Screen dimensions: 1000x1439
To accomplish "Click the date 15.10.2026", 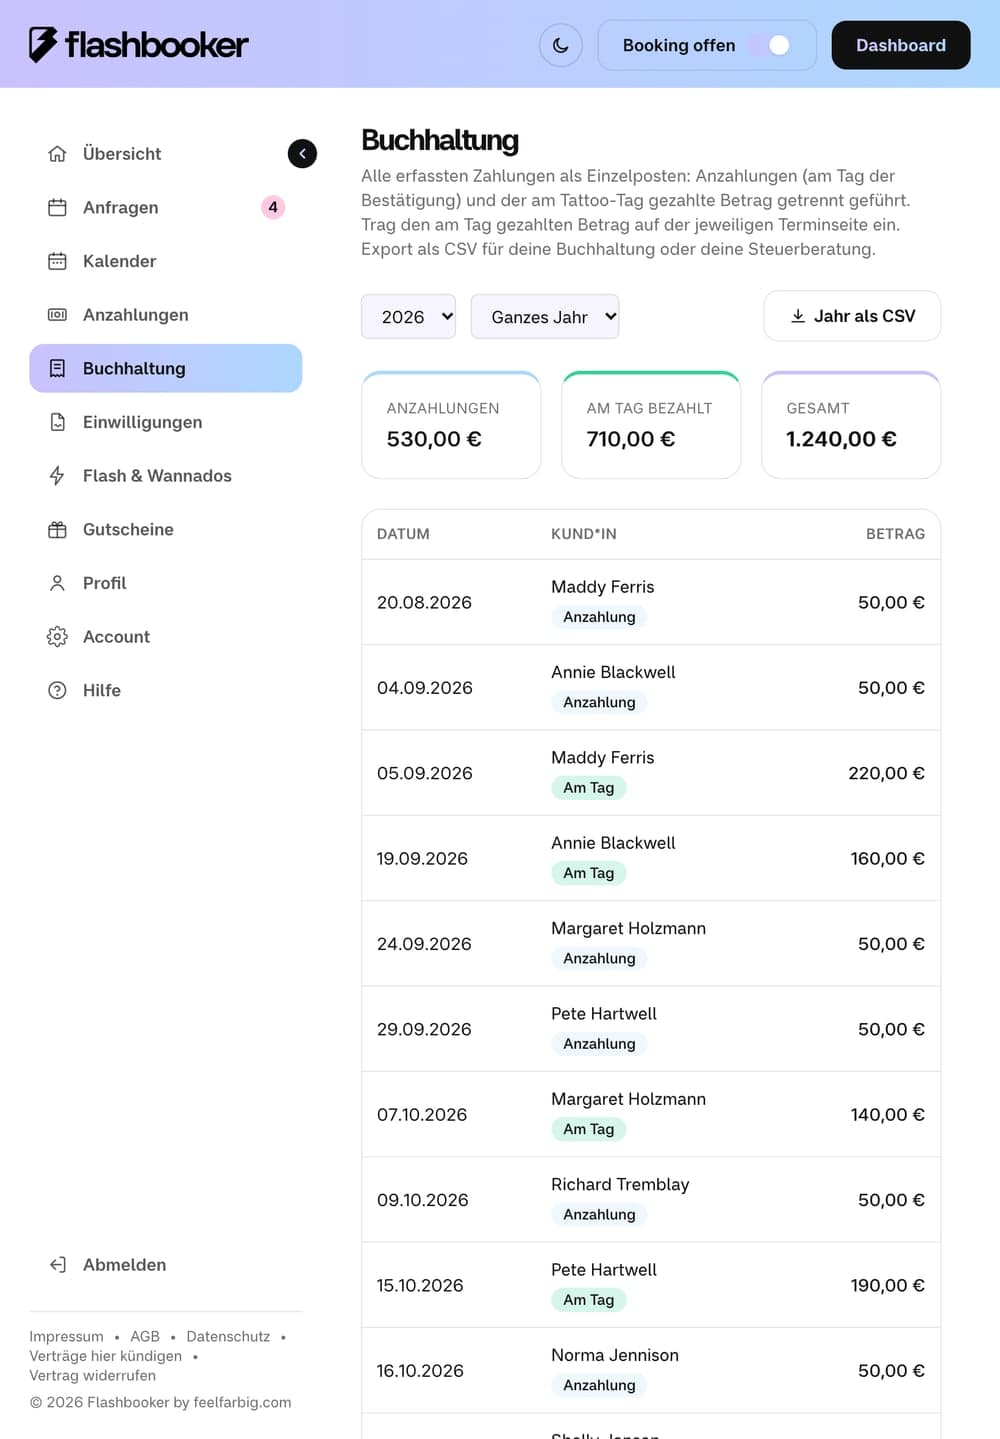I will click(420, 1285).
